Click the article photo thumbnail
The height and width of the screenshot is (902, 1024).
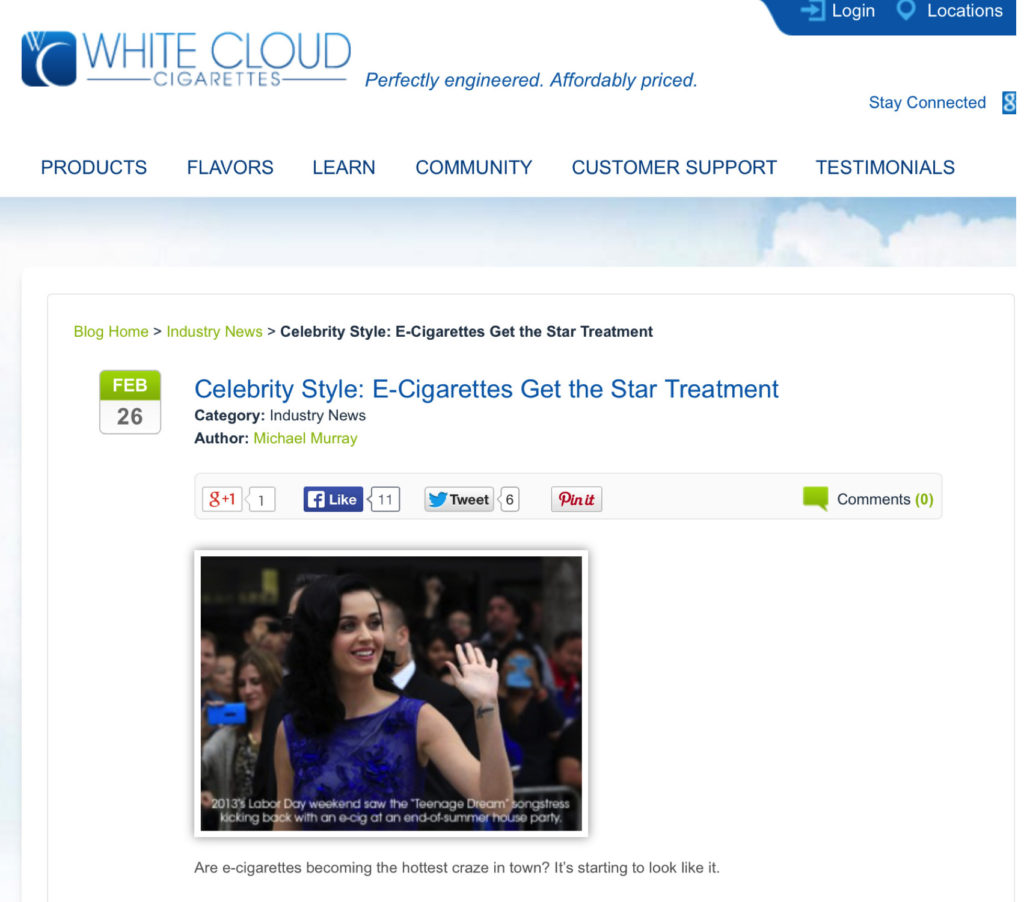tap(391, 693)
